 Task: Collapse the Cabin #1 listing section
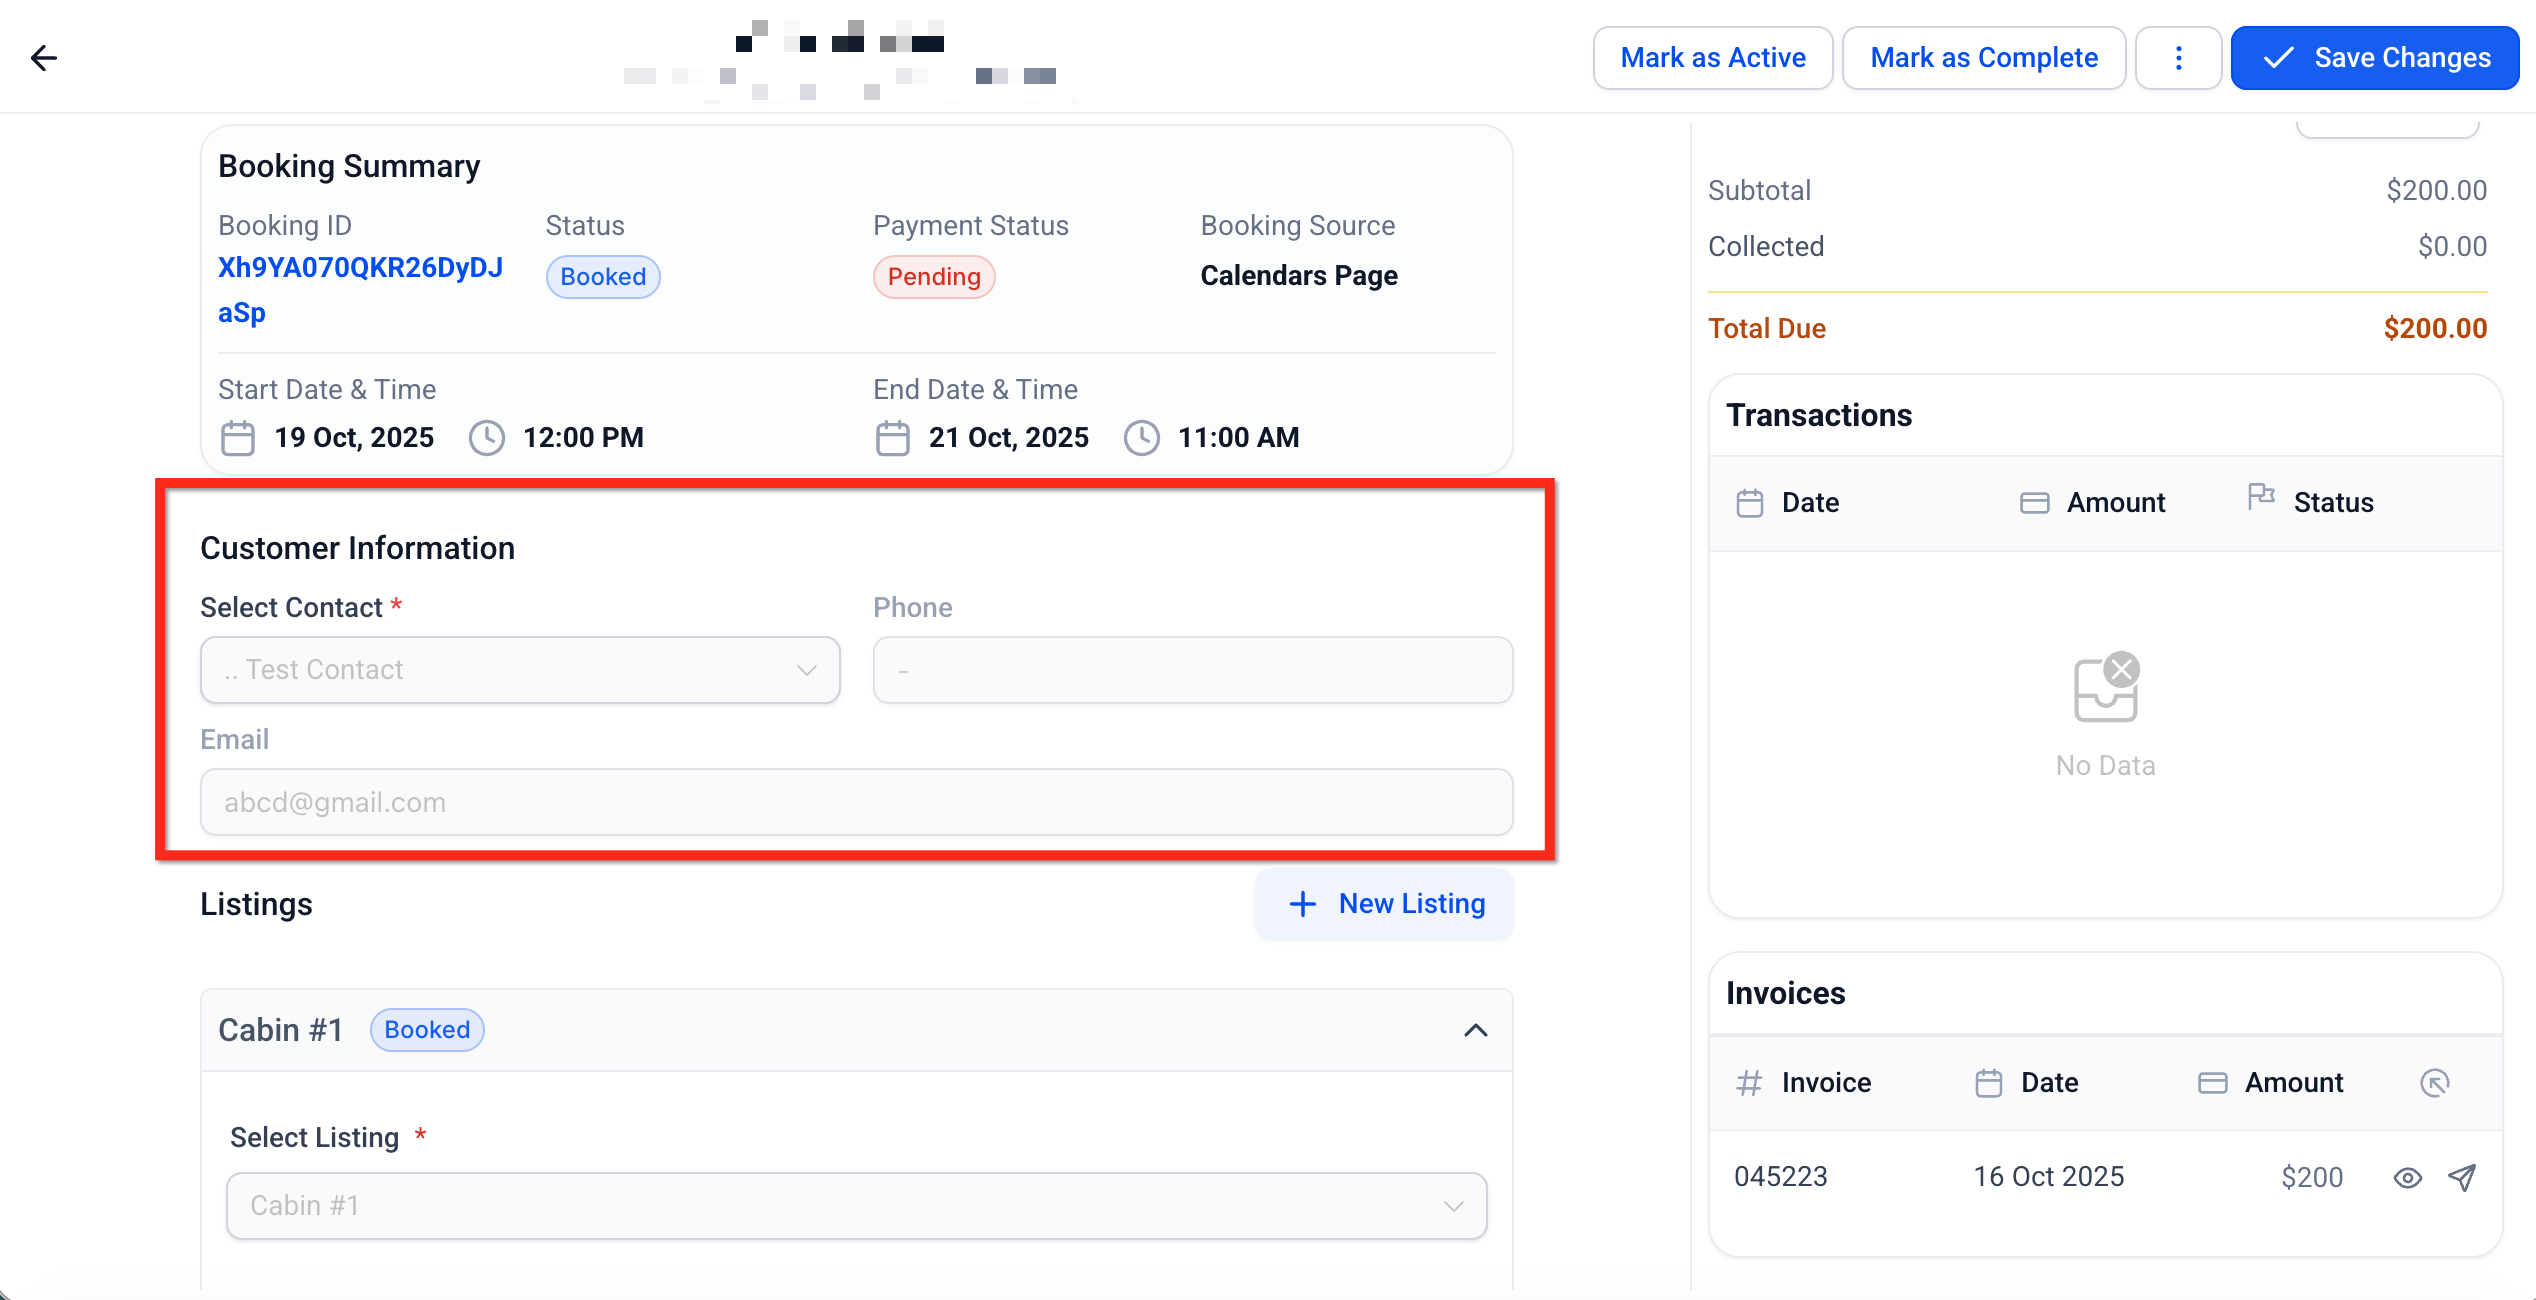[1475, 1030]
